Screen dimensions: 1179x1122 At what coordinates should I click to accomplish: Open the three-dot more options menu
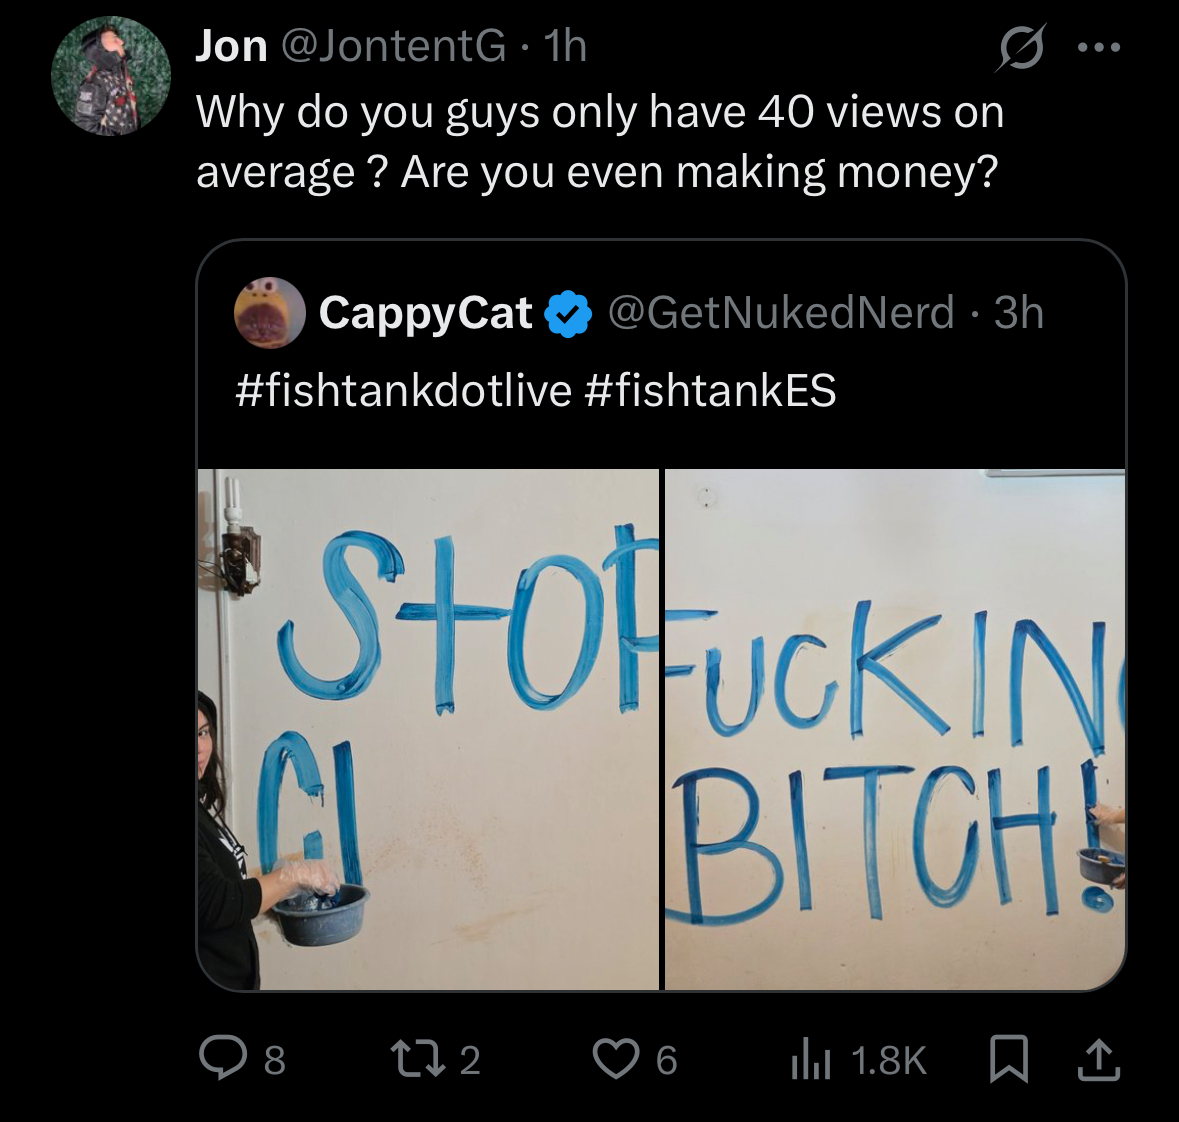1099,47
